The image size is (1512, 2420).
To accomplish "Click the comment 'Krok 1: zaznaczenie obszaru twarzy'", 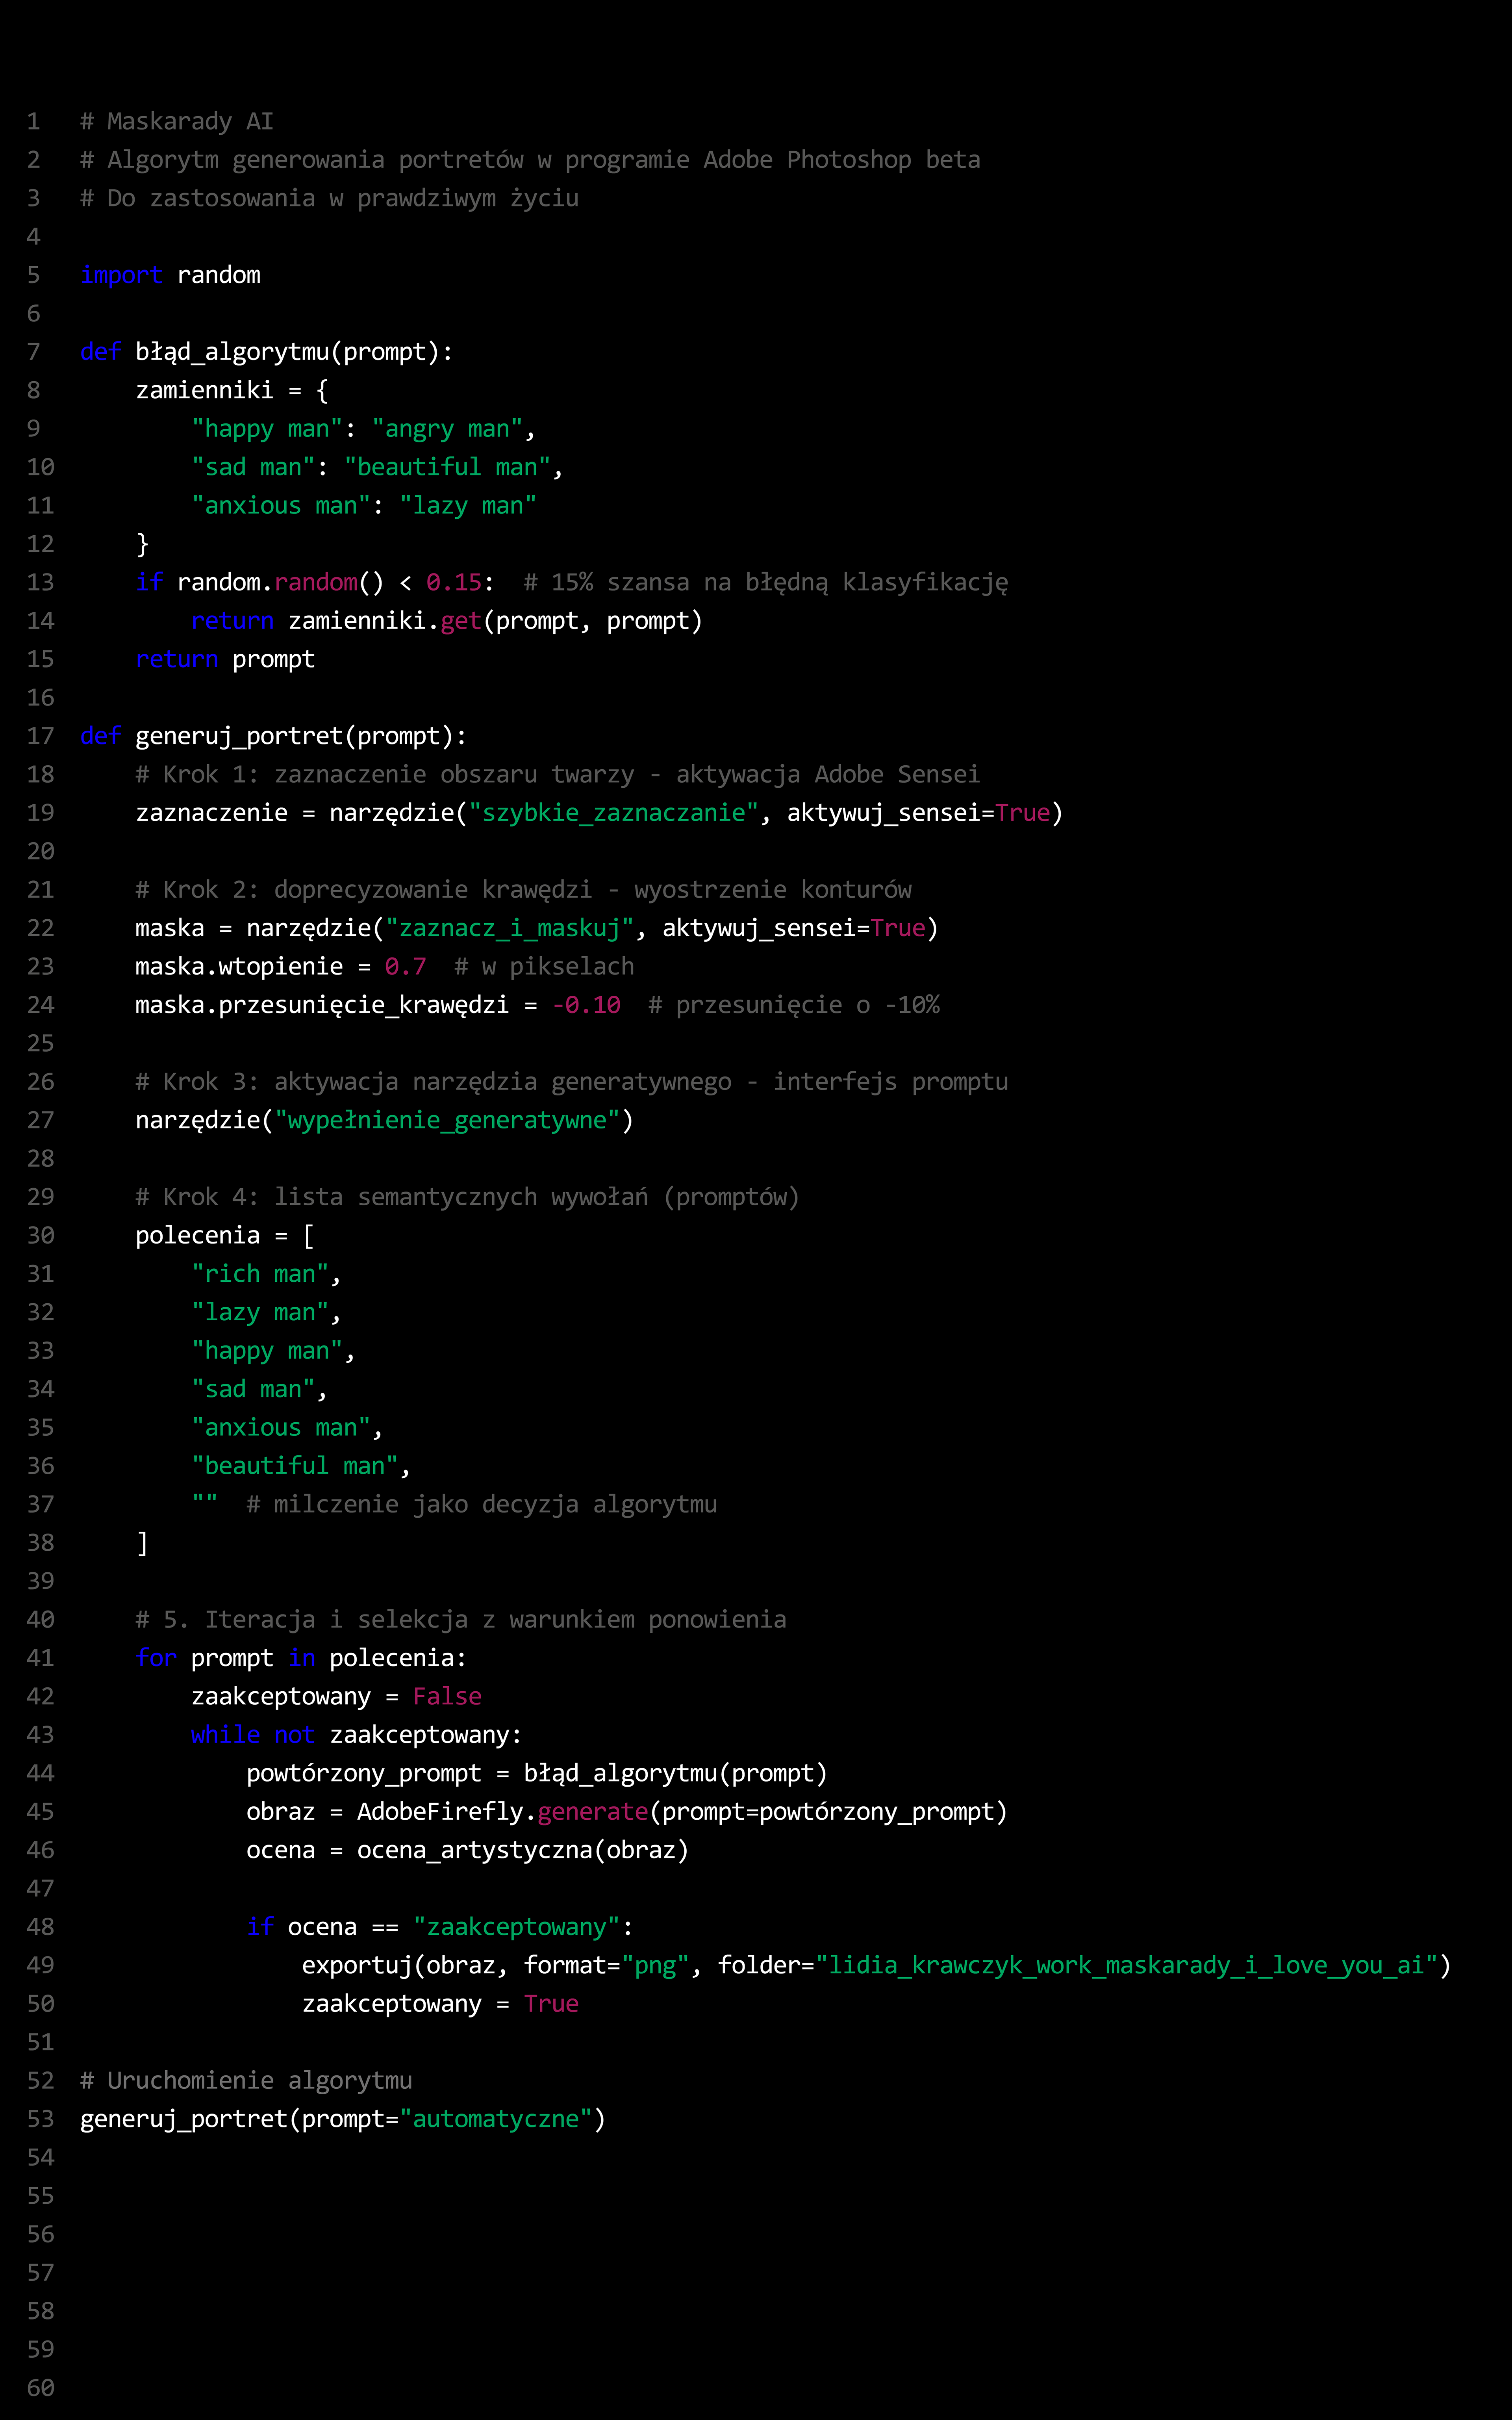I will pyautogui.click(x=398, y=775).
